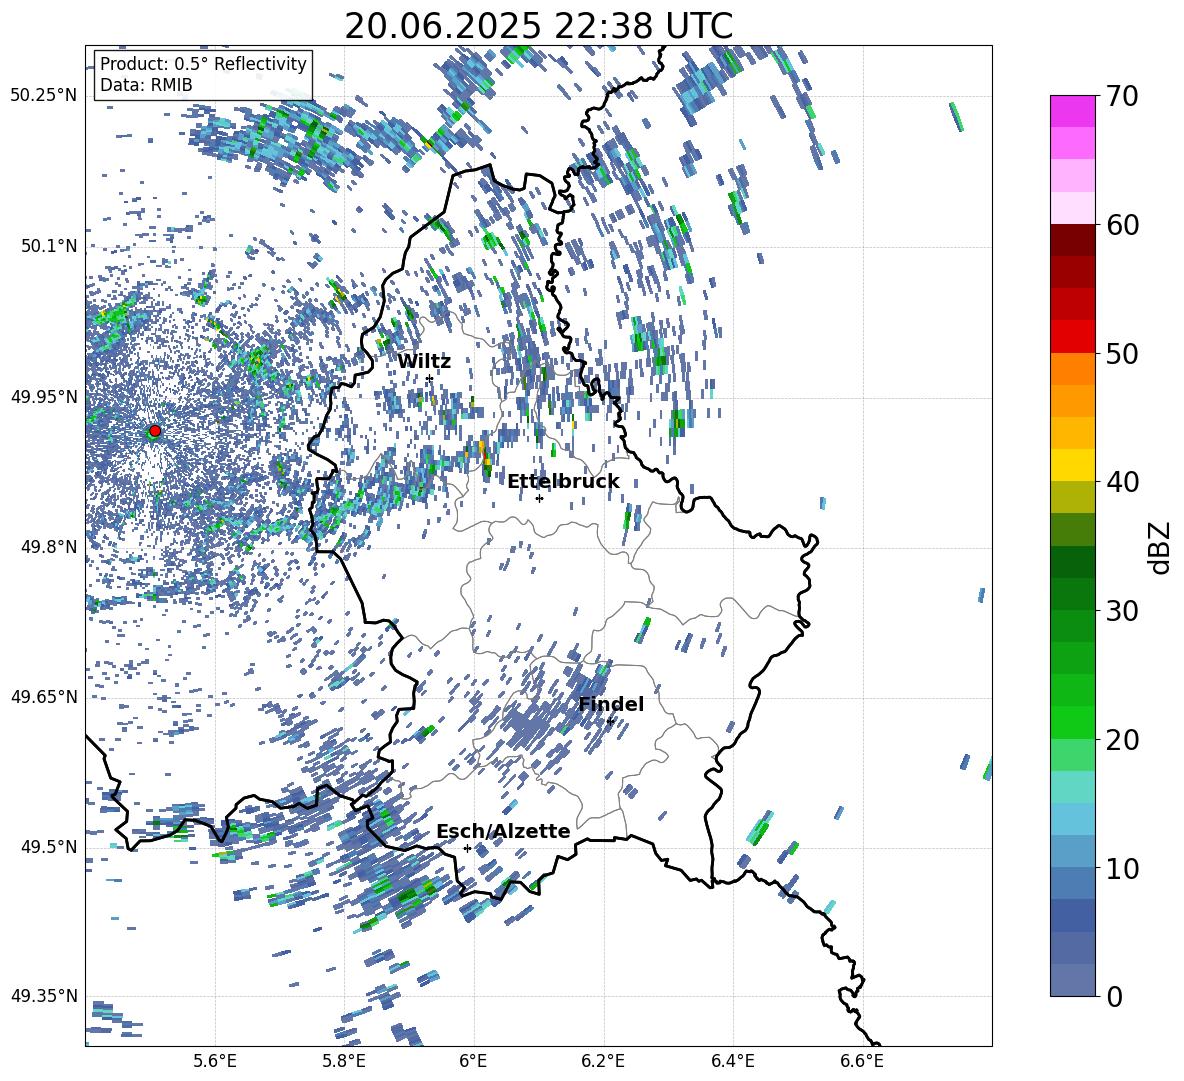Click the 49.35°N latitude label
1184x1081 pixels.
[44, 996]
